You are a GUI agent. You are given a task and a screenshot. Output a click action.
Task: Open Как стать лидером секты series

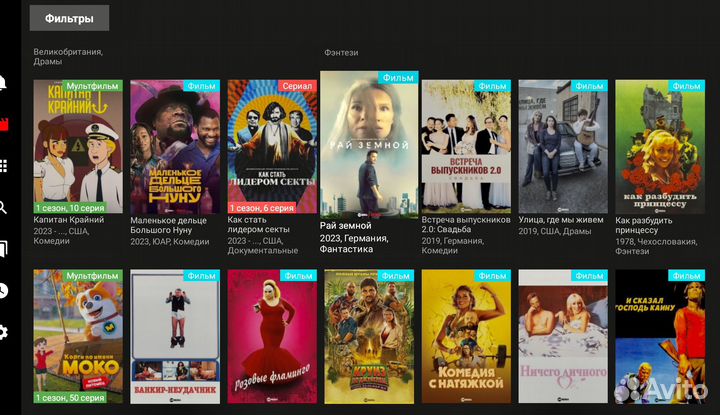coord(272,147)
